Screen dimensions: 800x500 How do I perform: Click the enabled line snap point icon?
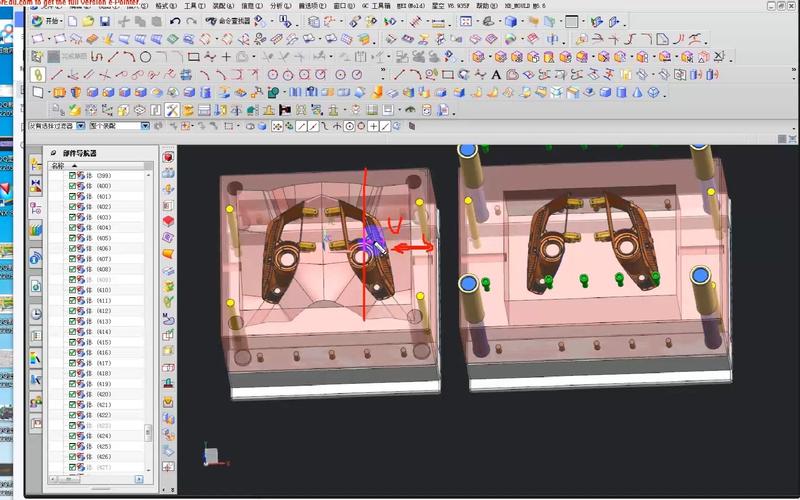[x=302, y=126]
